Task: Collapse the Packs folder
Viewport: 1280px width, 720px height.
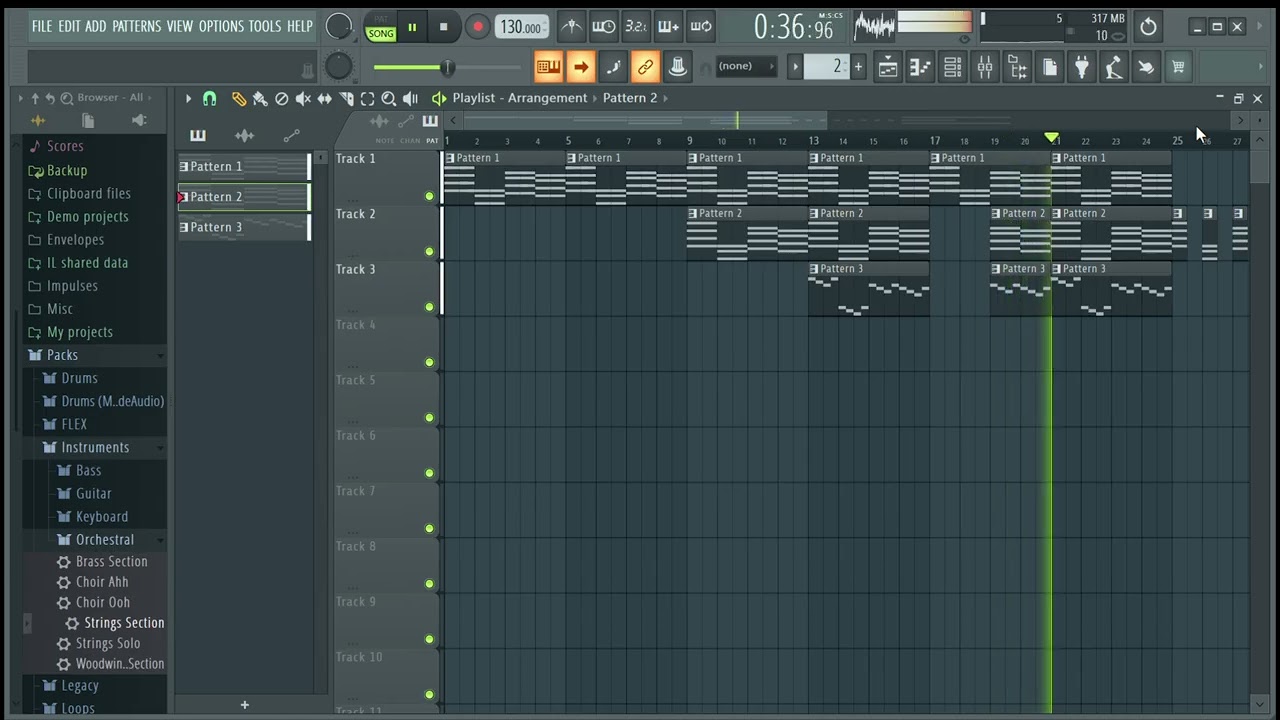Action: (x=62, y=355)
